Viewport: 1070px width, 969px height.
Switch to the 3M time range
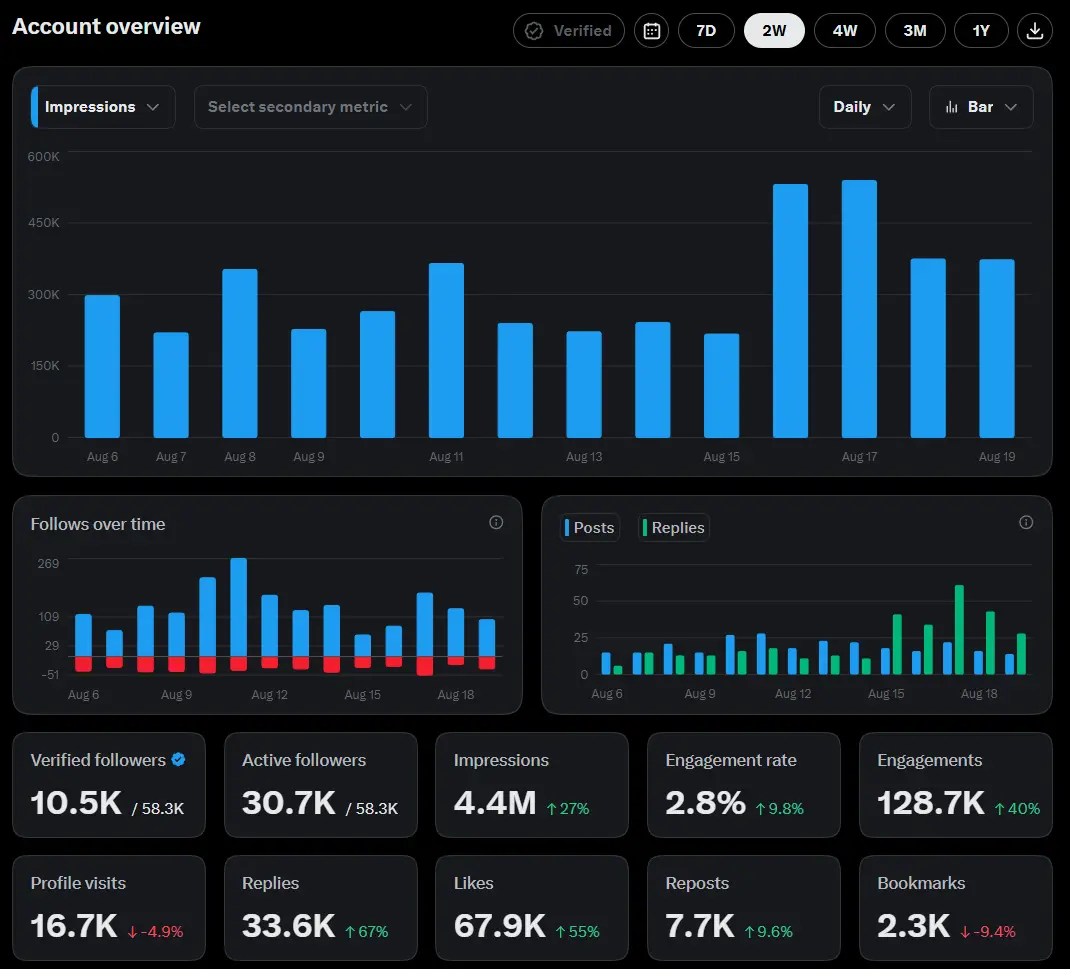coord(915,31)
